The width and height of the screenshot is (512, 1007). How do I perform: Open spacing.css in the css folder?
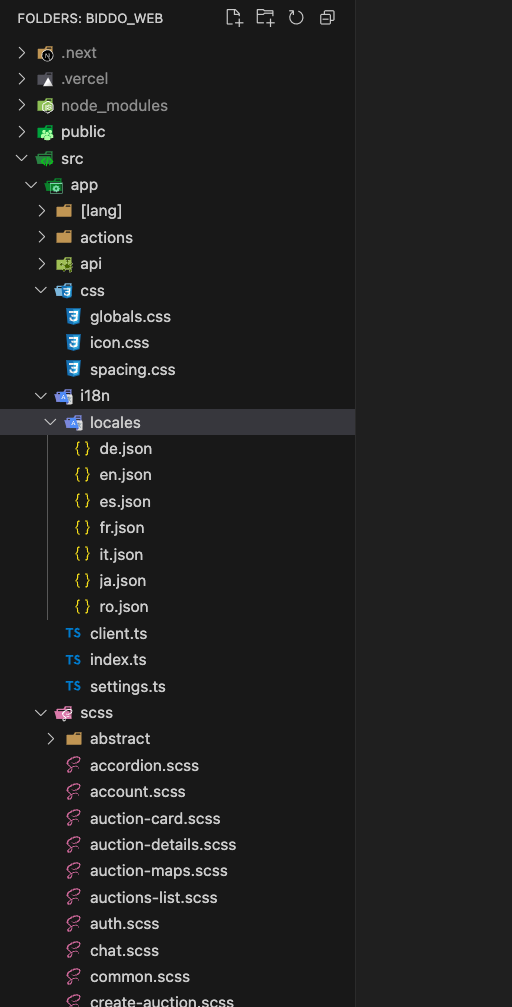132,370
